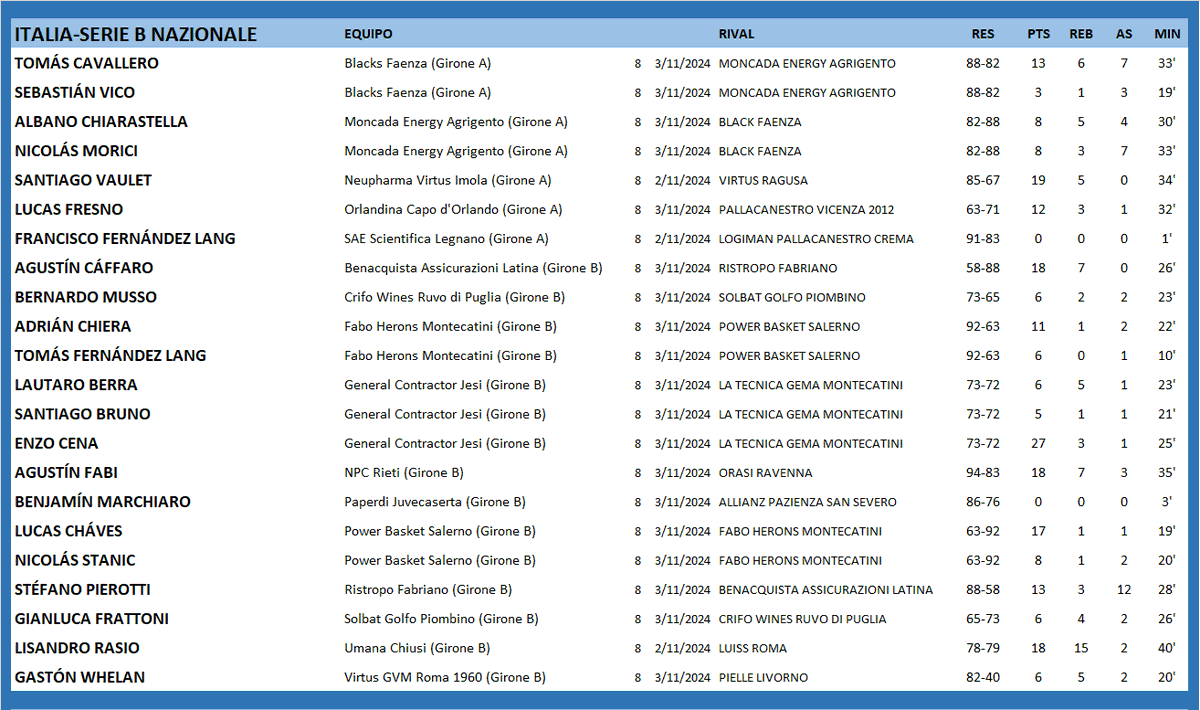Click the ITALIA-SERIE B NAZIONALE title

[x=135, y=35]
